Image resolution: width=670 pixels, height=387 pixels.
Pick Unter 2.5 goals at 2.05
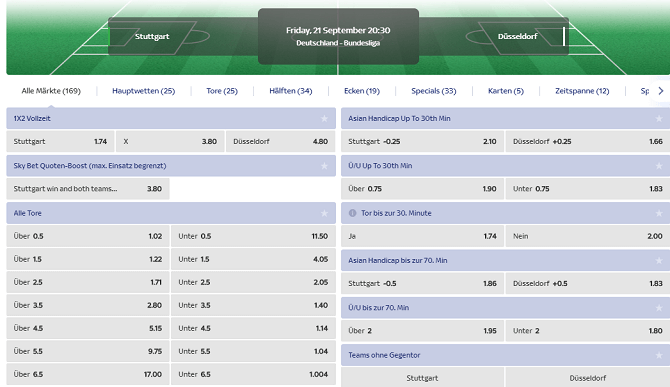pyautogui.click(x=253, y=282)
